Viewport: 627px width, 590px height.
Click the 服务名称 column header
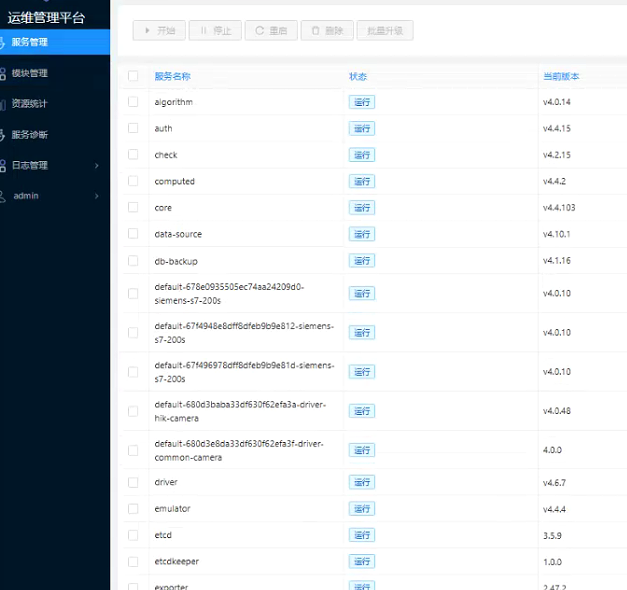(172, 76)
